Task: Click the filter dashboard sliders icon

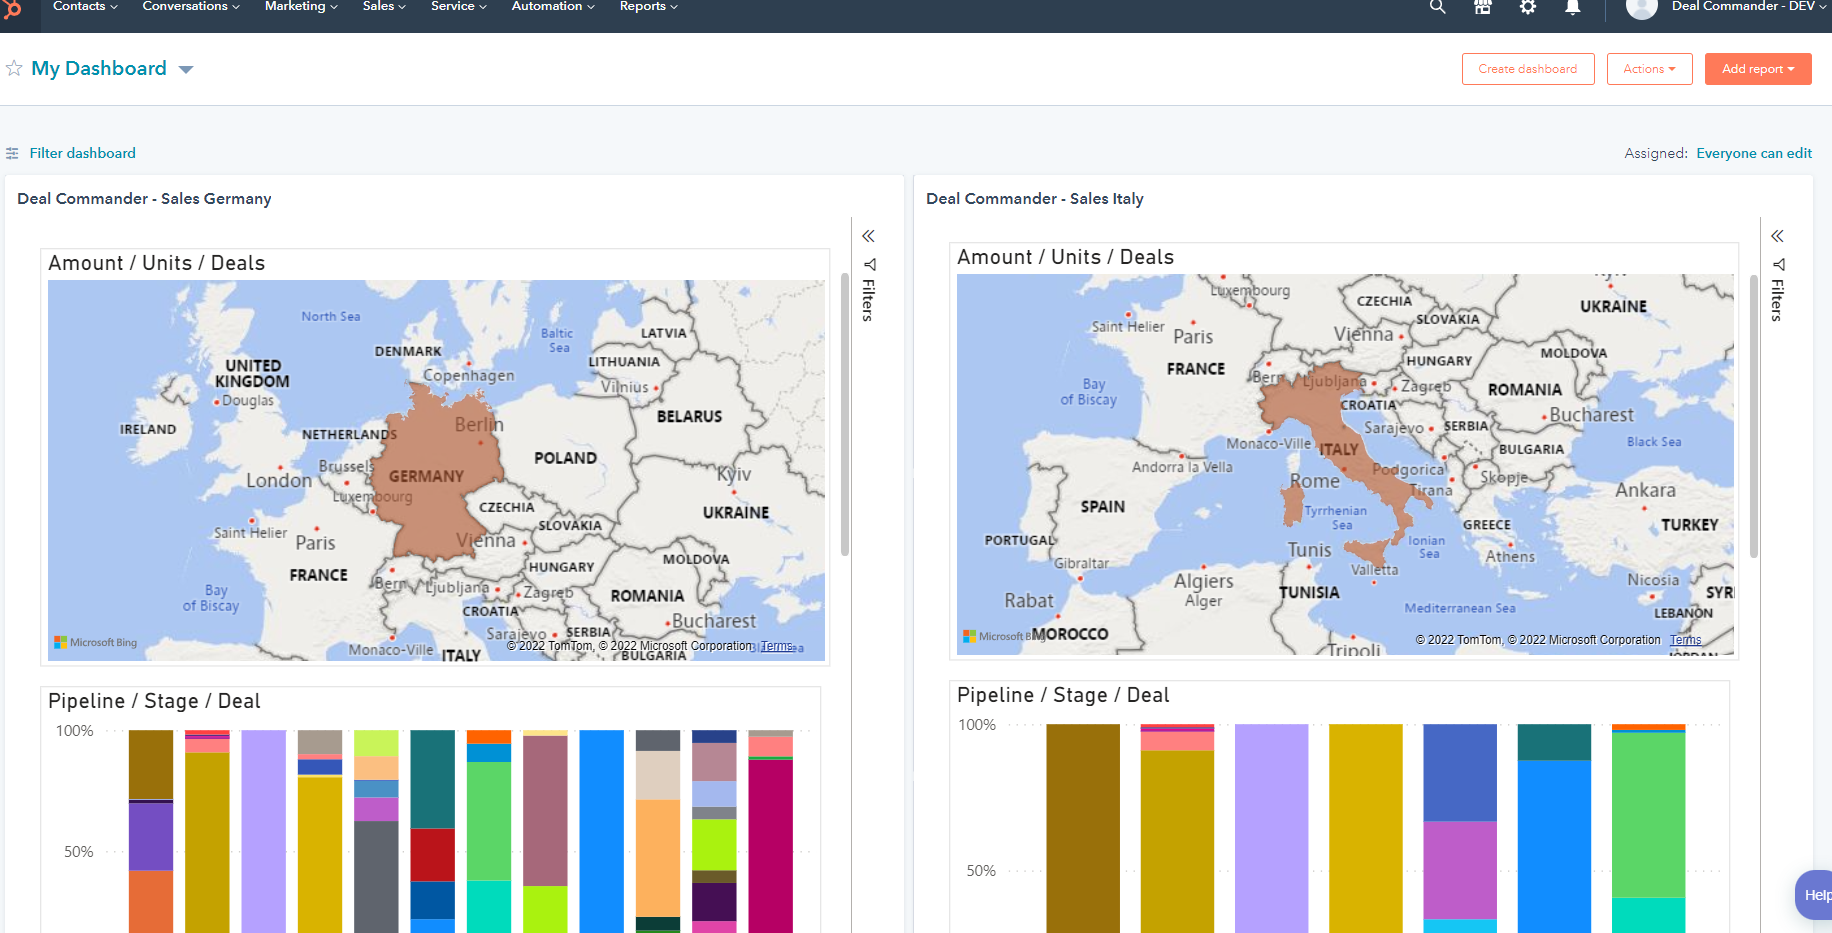Action: (x=12, y=153)
